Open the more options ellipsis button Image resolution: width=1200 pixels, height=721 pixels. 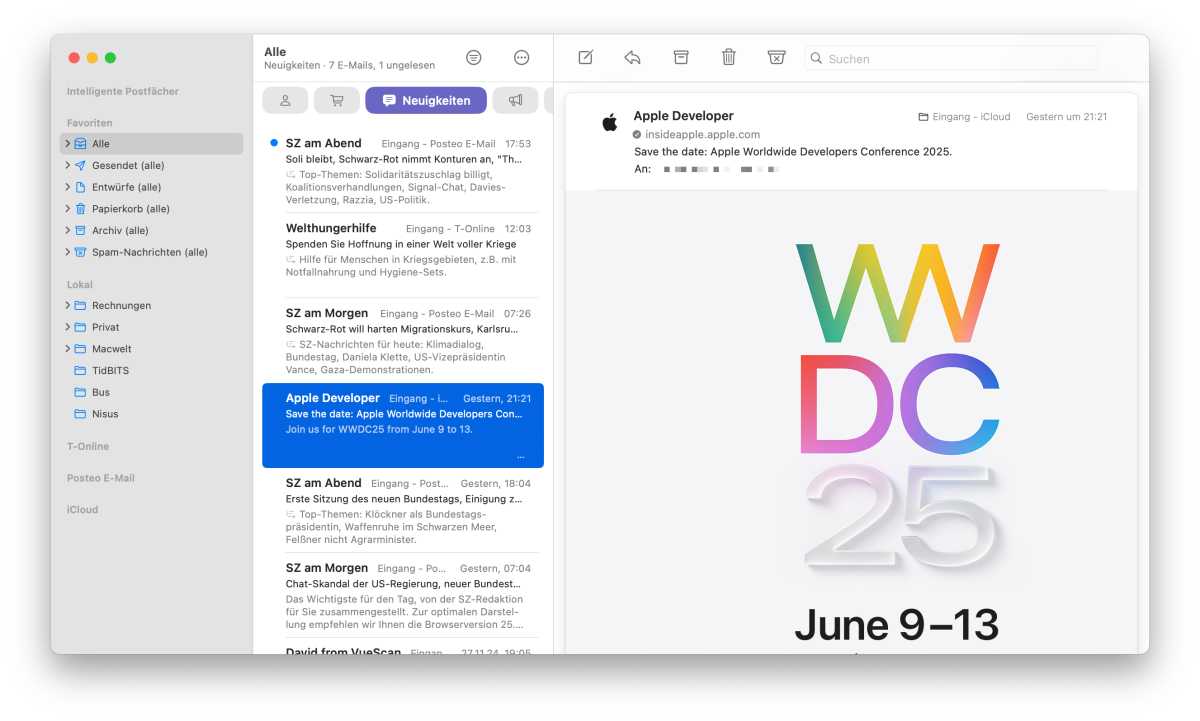click(x=521, y=58)
